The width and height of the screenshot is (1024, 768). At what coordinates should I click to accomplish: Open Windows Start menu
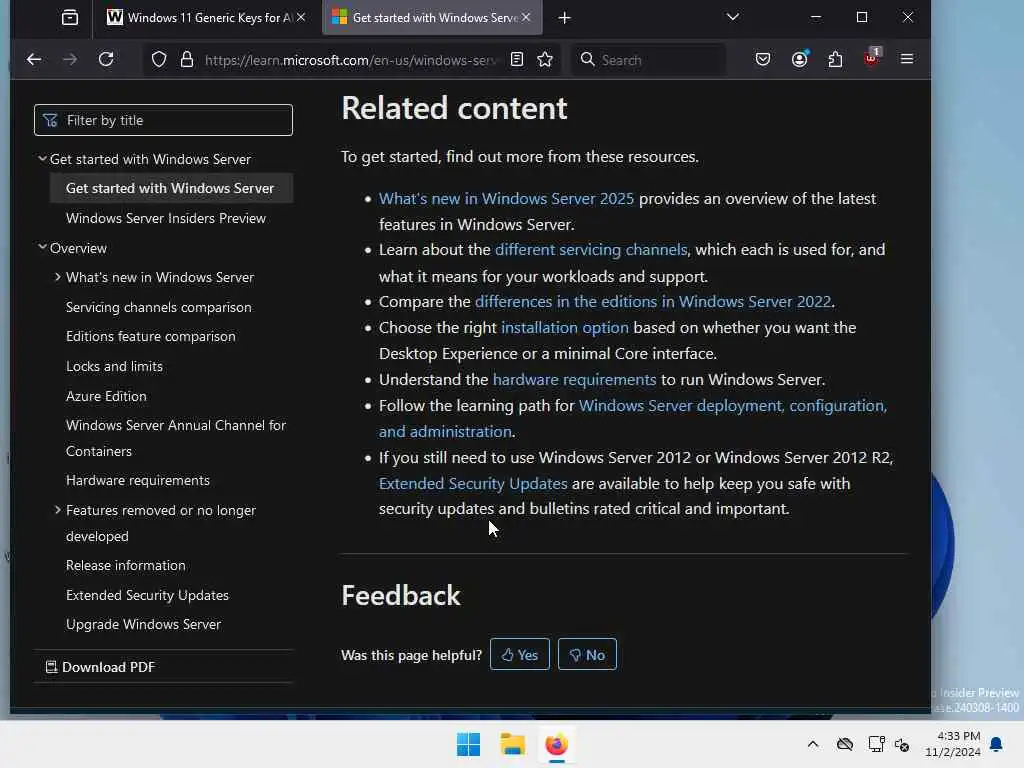coord(468,744)
